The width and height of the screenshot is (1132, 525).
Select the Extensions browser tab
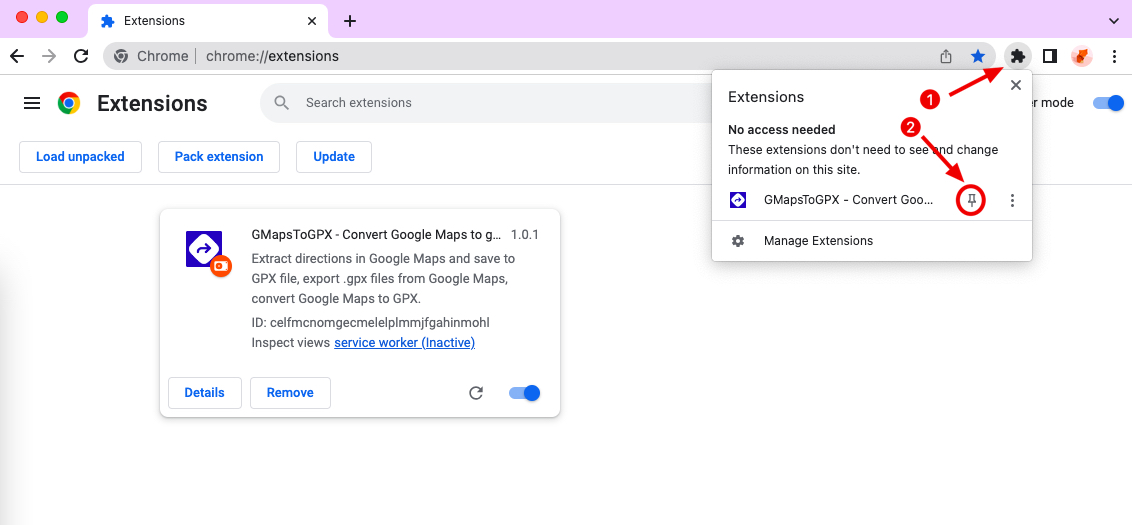click(x=208, y=20)
